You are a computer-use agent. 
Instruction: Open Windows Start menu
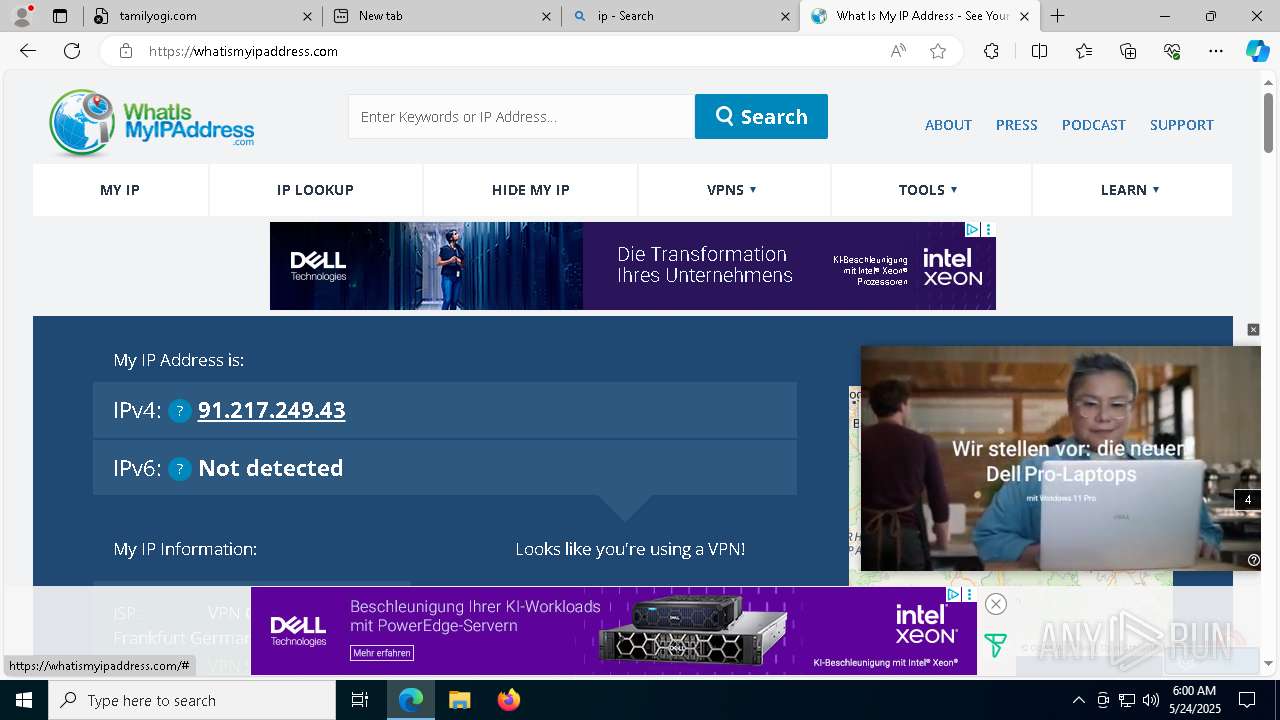click(24, 700)
